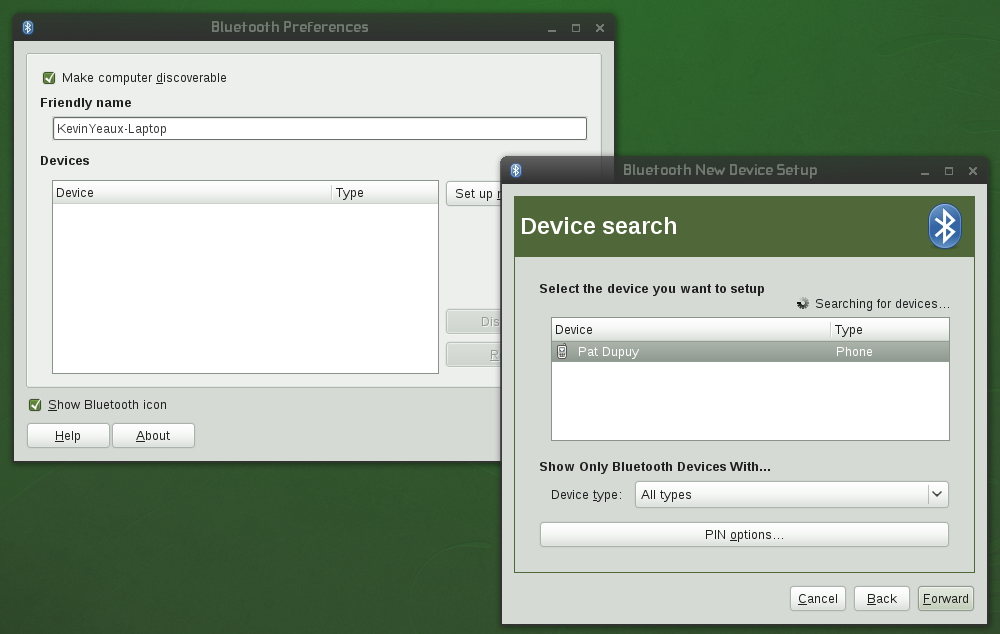1000x634 pixels.
Task: Click the phone icon beside Pat Dupuy
Action: [x=562, y=352]
